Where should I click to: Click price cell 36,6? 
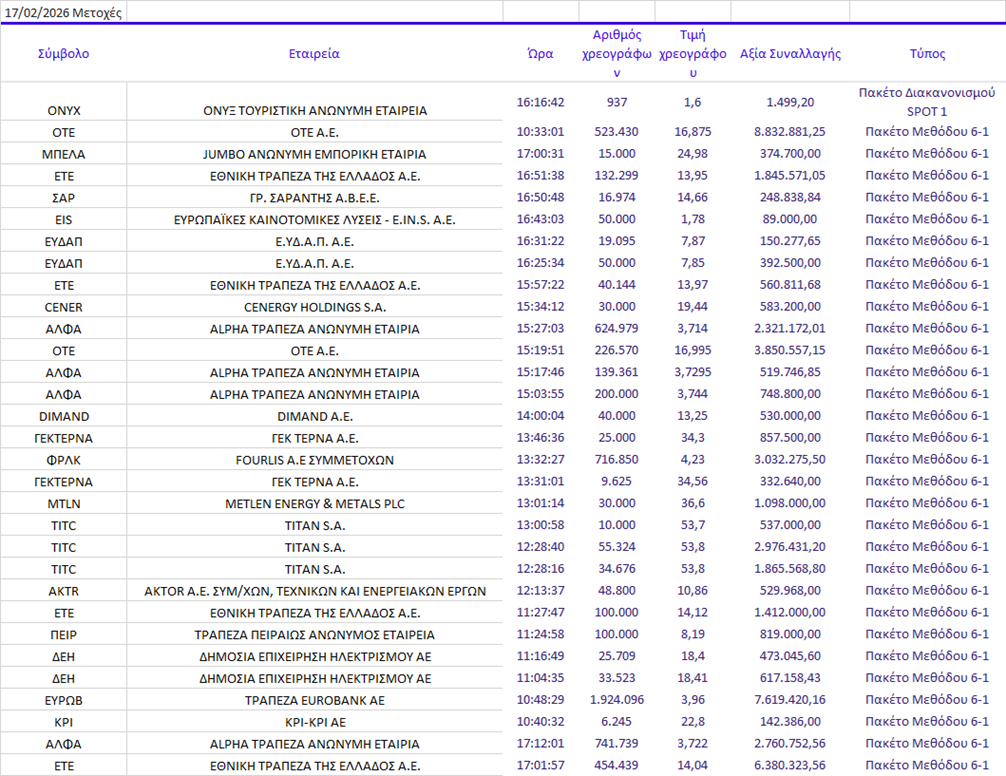(692, 503)
